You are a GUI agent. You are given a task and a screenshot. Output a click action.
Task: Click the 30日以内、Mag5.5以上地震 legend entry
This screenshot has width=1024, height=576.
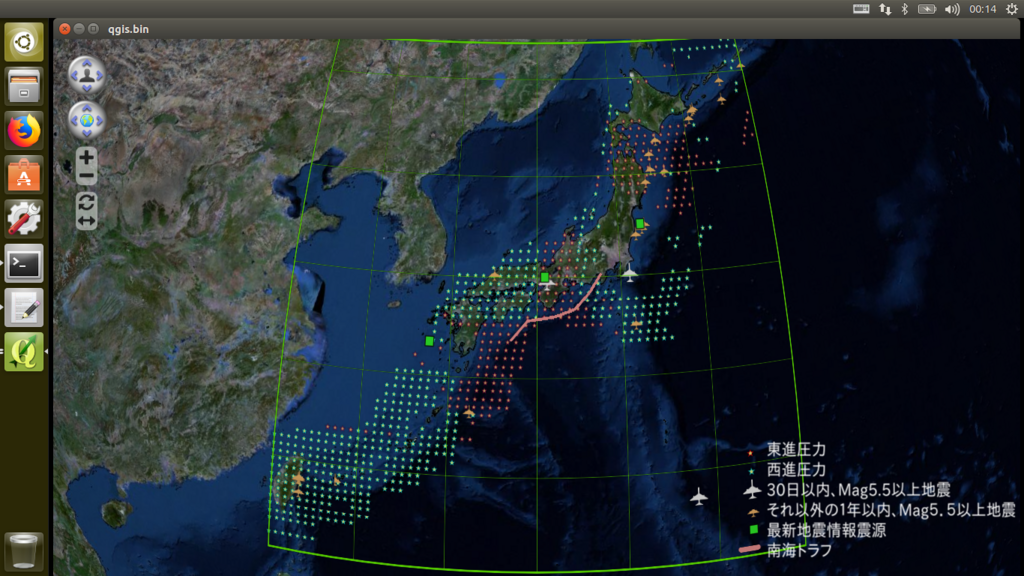[858, 490]
